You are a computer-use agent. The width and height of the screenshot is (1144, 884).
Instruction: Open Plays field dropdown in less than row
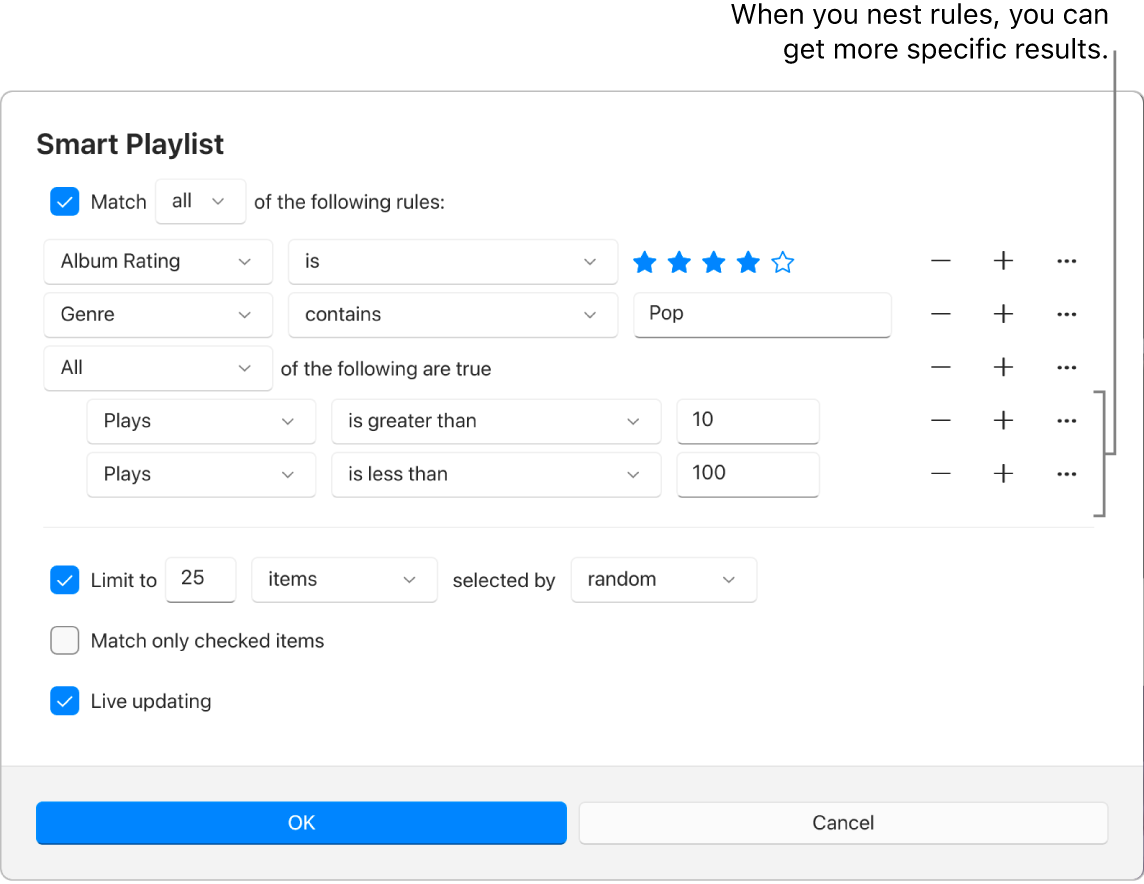[x=201, y=474]
